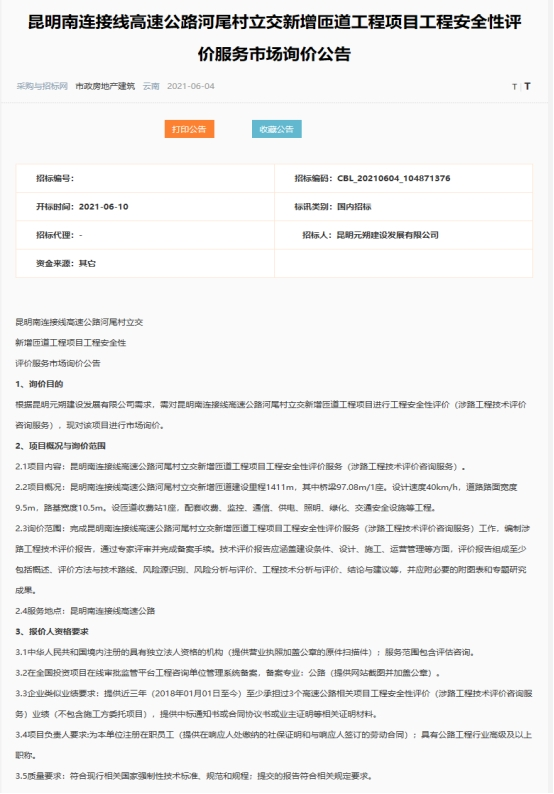Click the announcement main title heading
The height and width of the screenshot is (794, 554).
(274, 38)
